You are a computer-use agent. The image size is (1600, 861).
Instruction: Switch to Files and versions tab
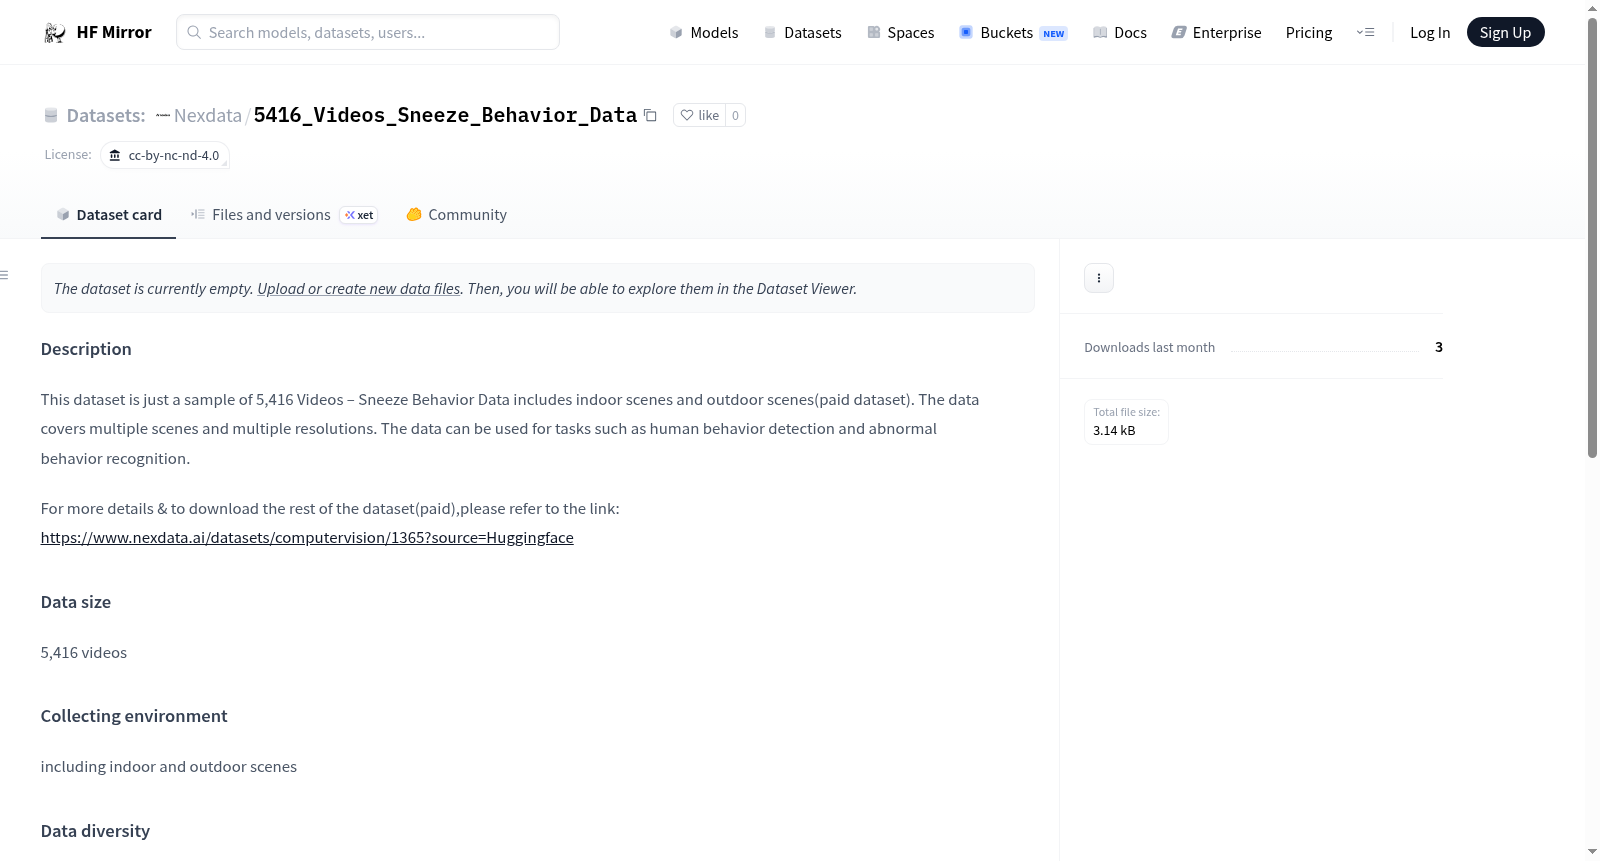pos(283,215)
